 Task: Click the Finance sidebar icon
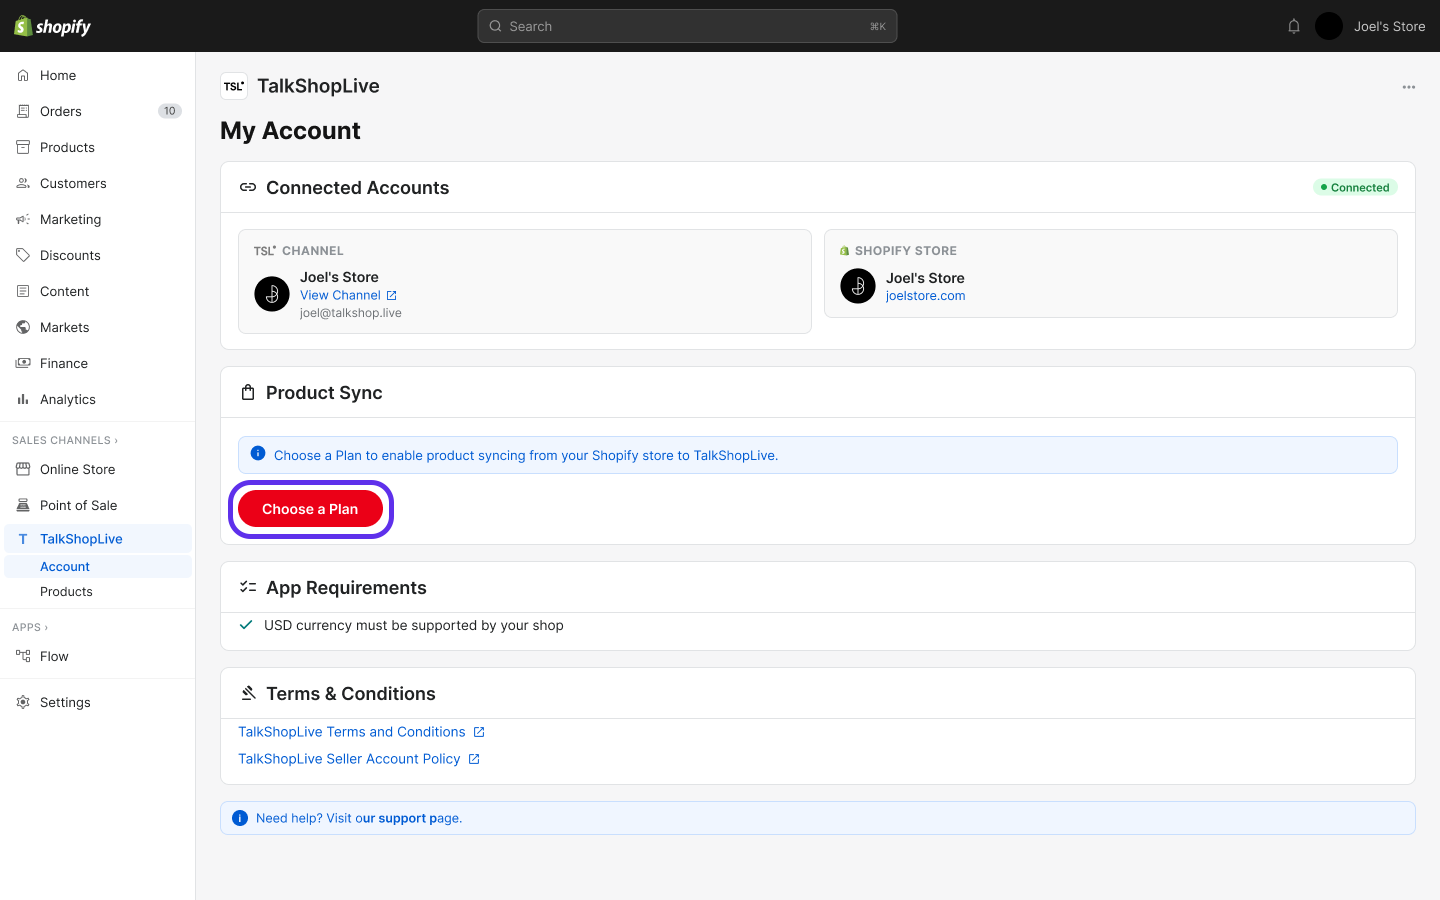(23, 363)
